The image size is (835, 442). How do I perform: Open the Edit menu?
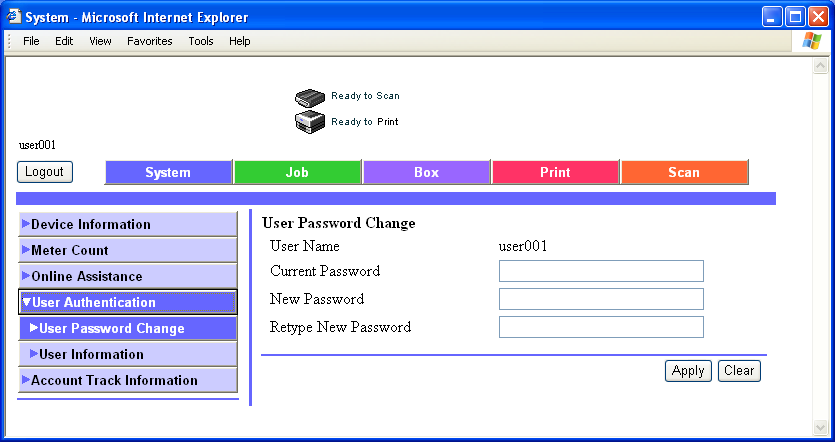[64, 41]
